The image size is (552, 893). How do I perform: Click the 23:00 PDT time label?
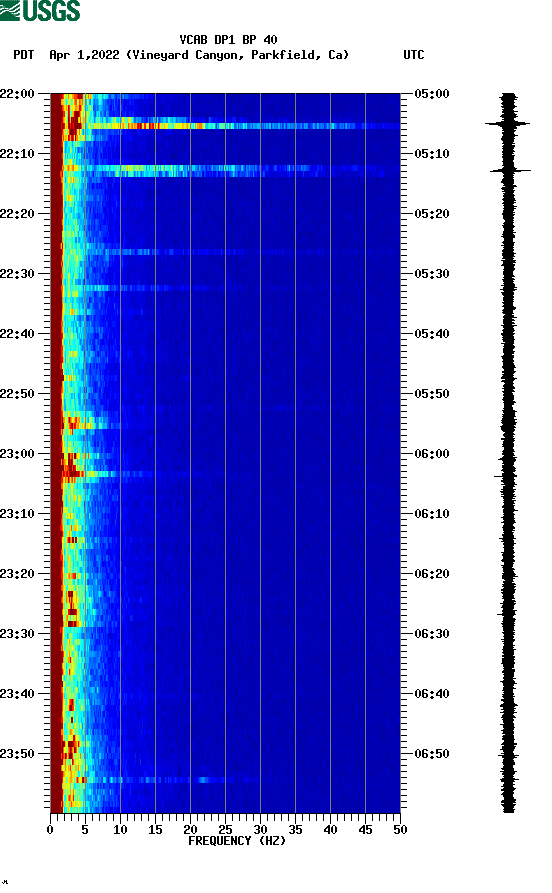17,453
